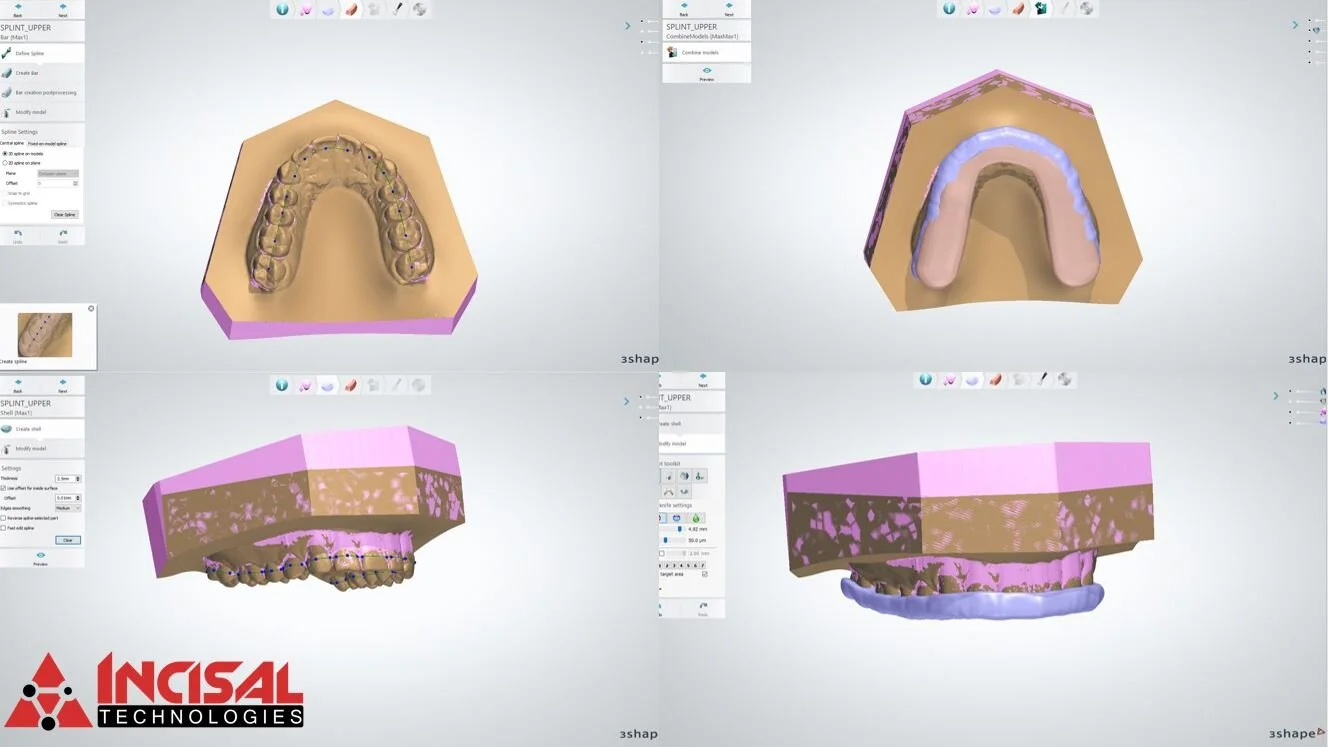Click the Back arrow in the Bar (Max1) panel
This screenshot has width=1328, height=747.
tap(18, 10)
